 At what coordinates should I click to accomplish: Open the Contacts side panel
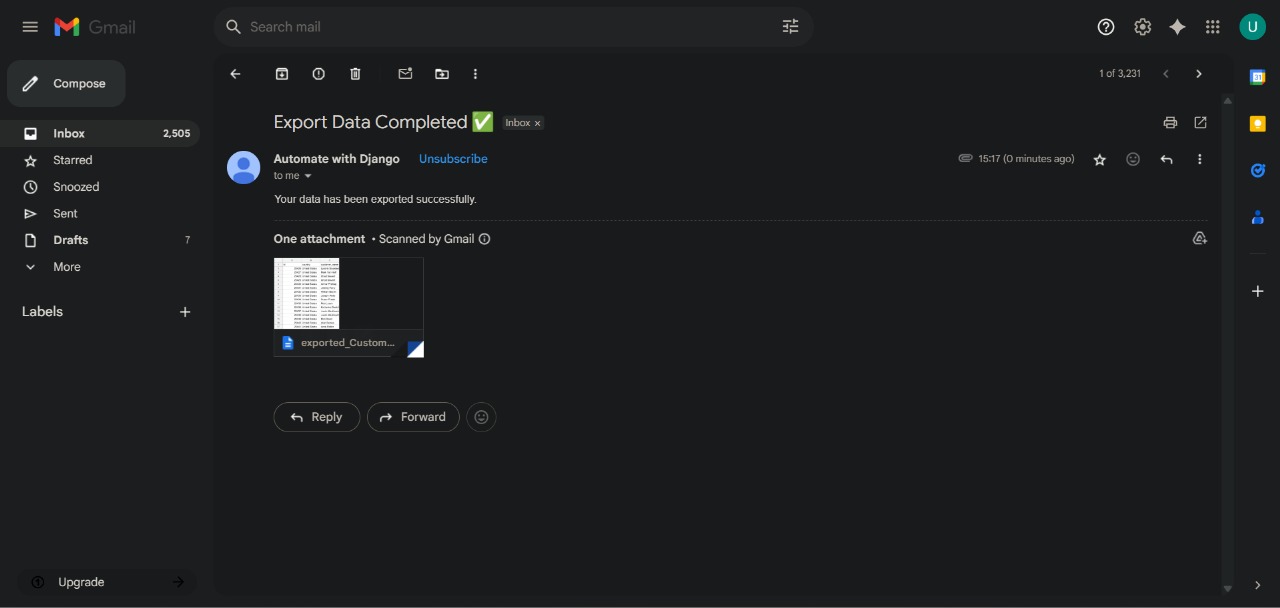point(1258,217)
